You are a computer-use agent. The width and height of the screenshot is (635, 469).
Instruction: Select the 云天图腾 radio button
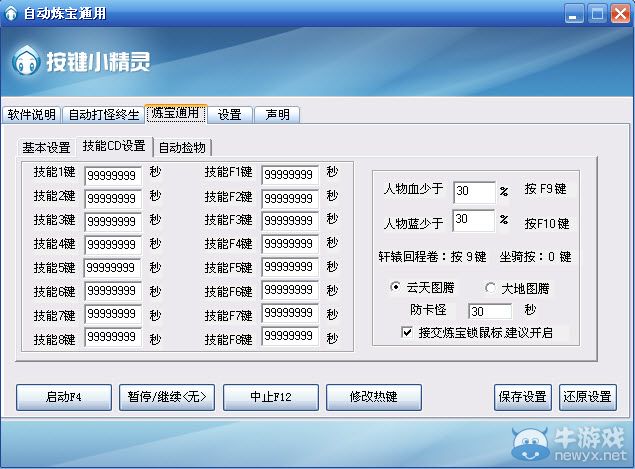[395, 287]
